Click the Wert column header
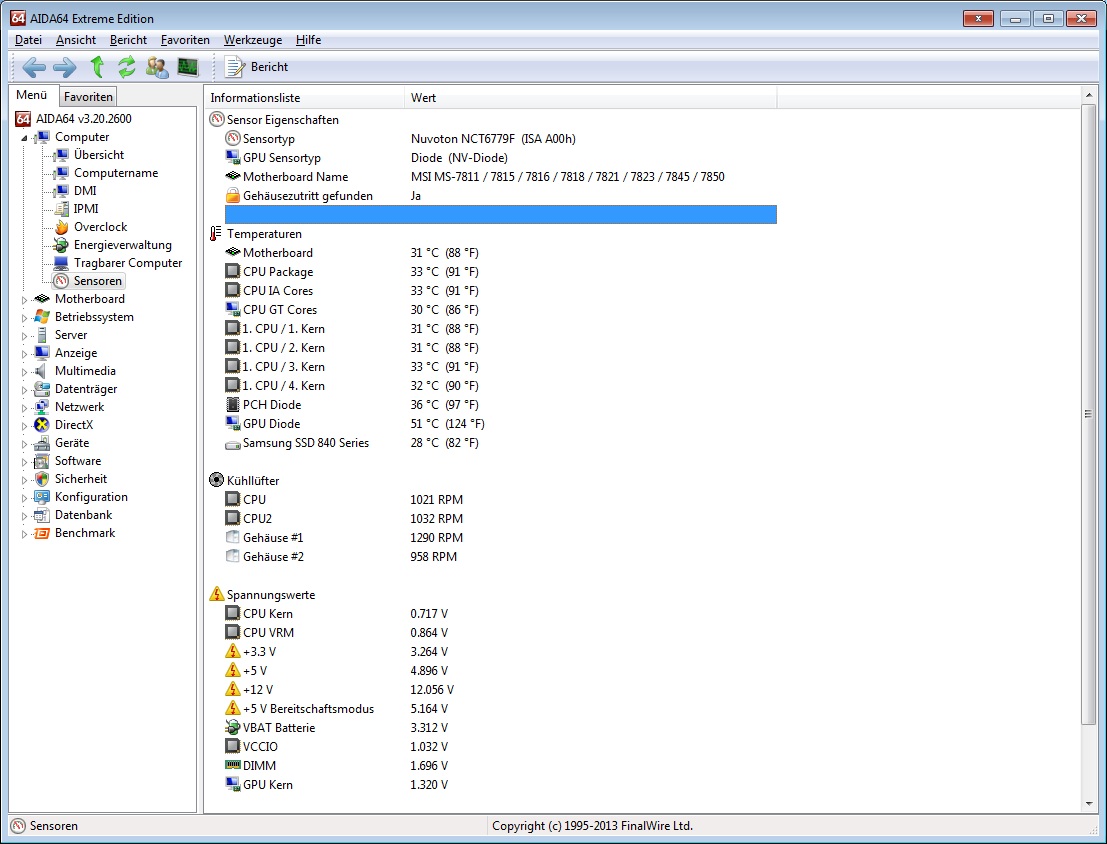Image resolution: width=1107 pixels, height=844 pixels. coord(591,97)
